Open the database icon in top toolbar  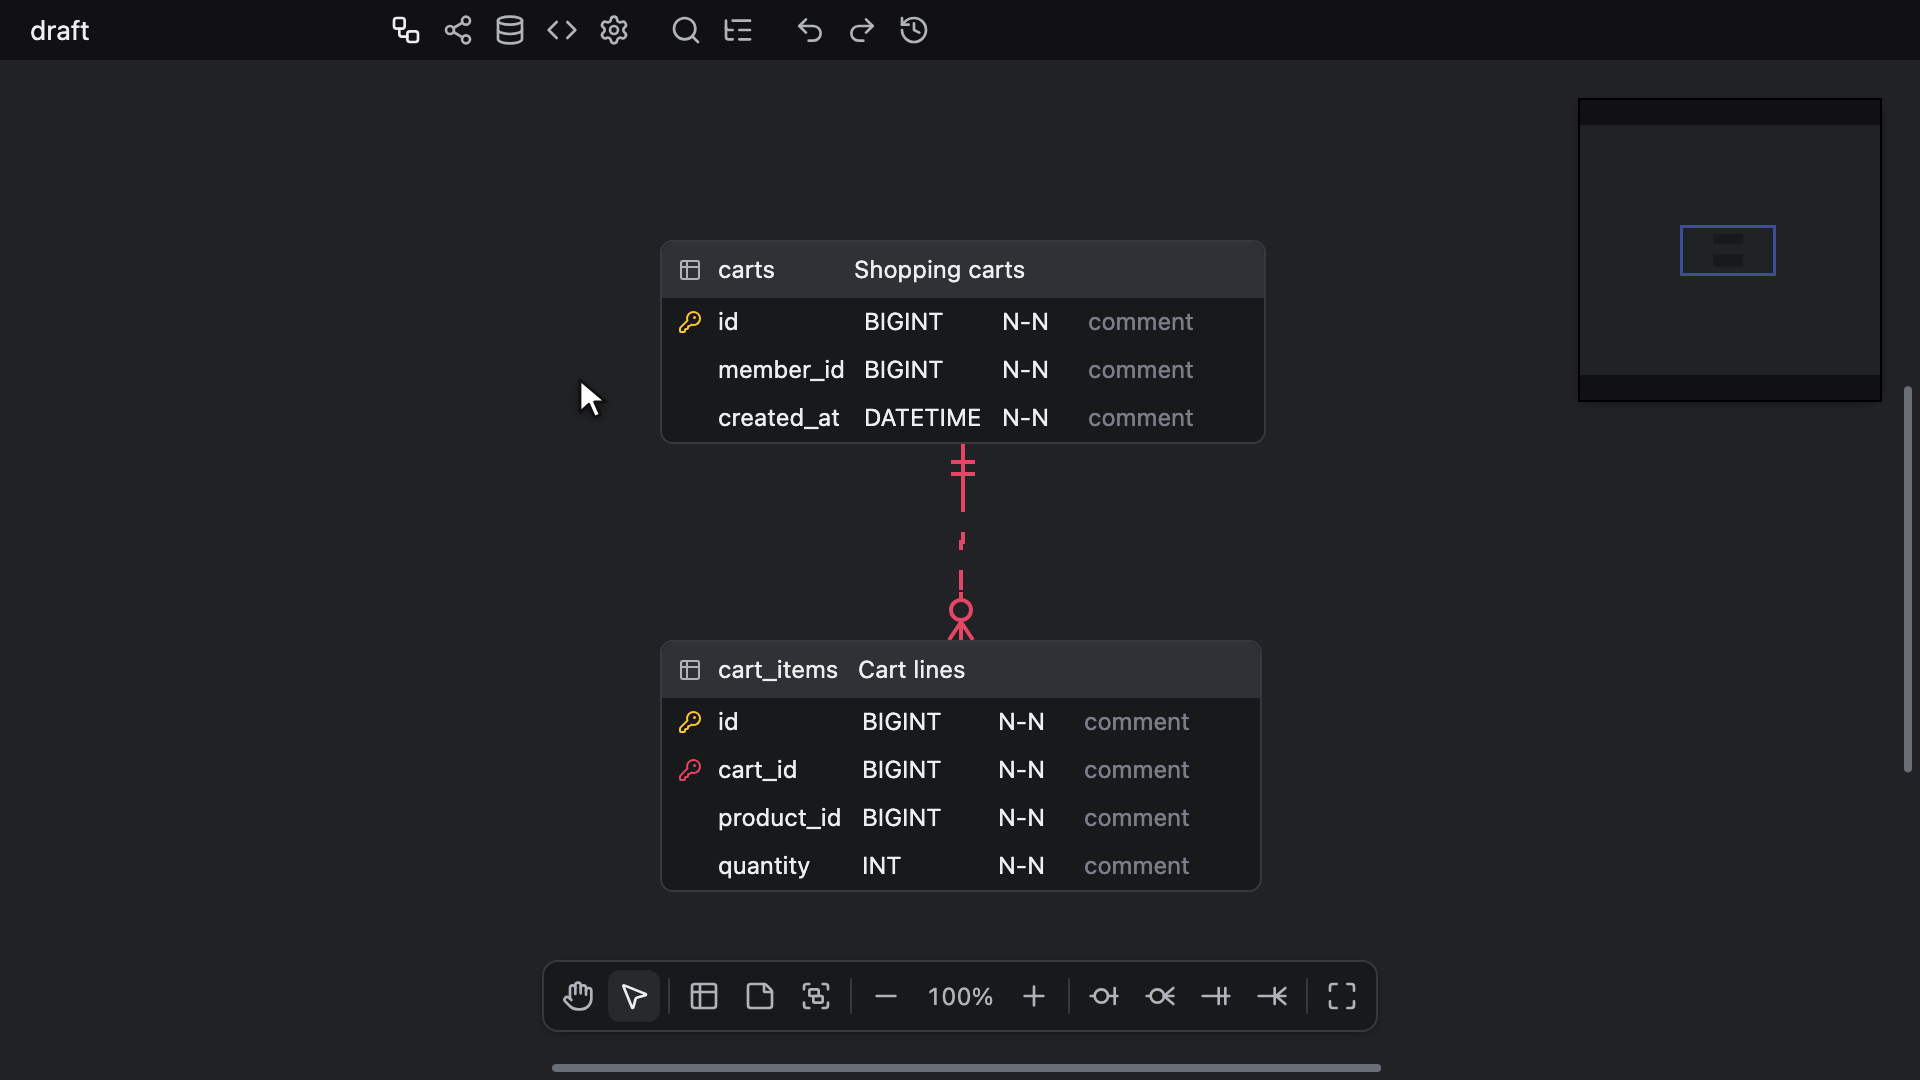(510, 30)
